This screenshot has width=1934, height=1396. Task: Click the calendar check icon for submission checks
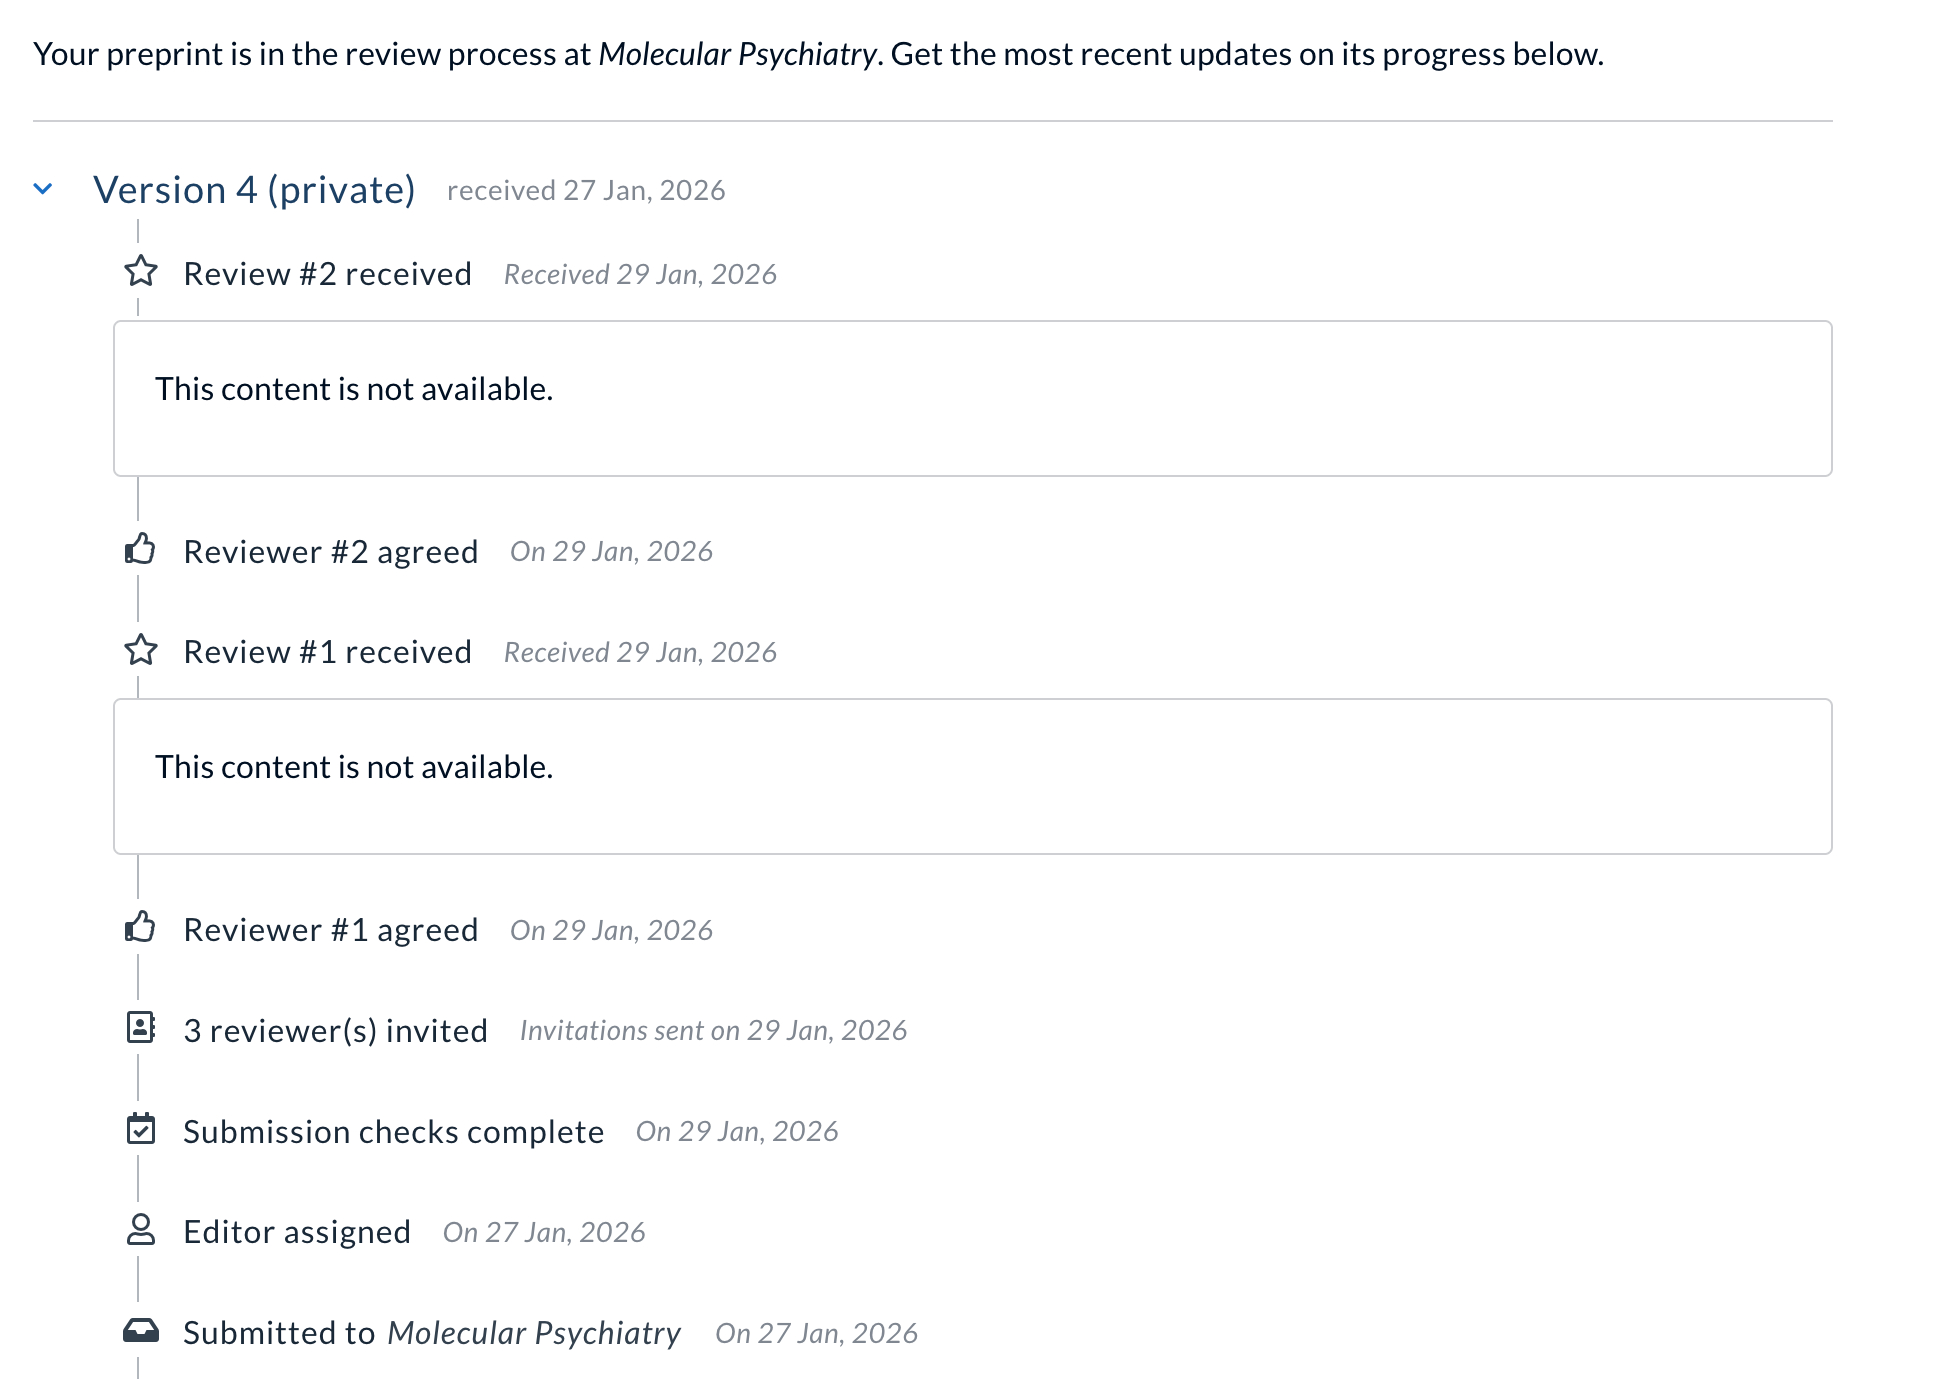(141, 1129)
